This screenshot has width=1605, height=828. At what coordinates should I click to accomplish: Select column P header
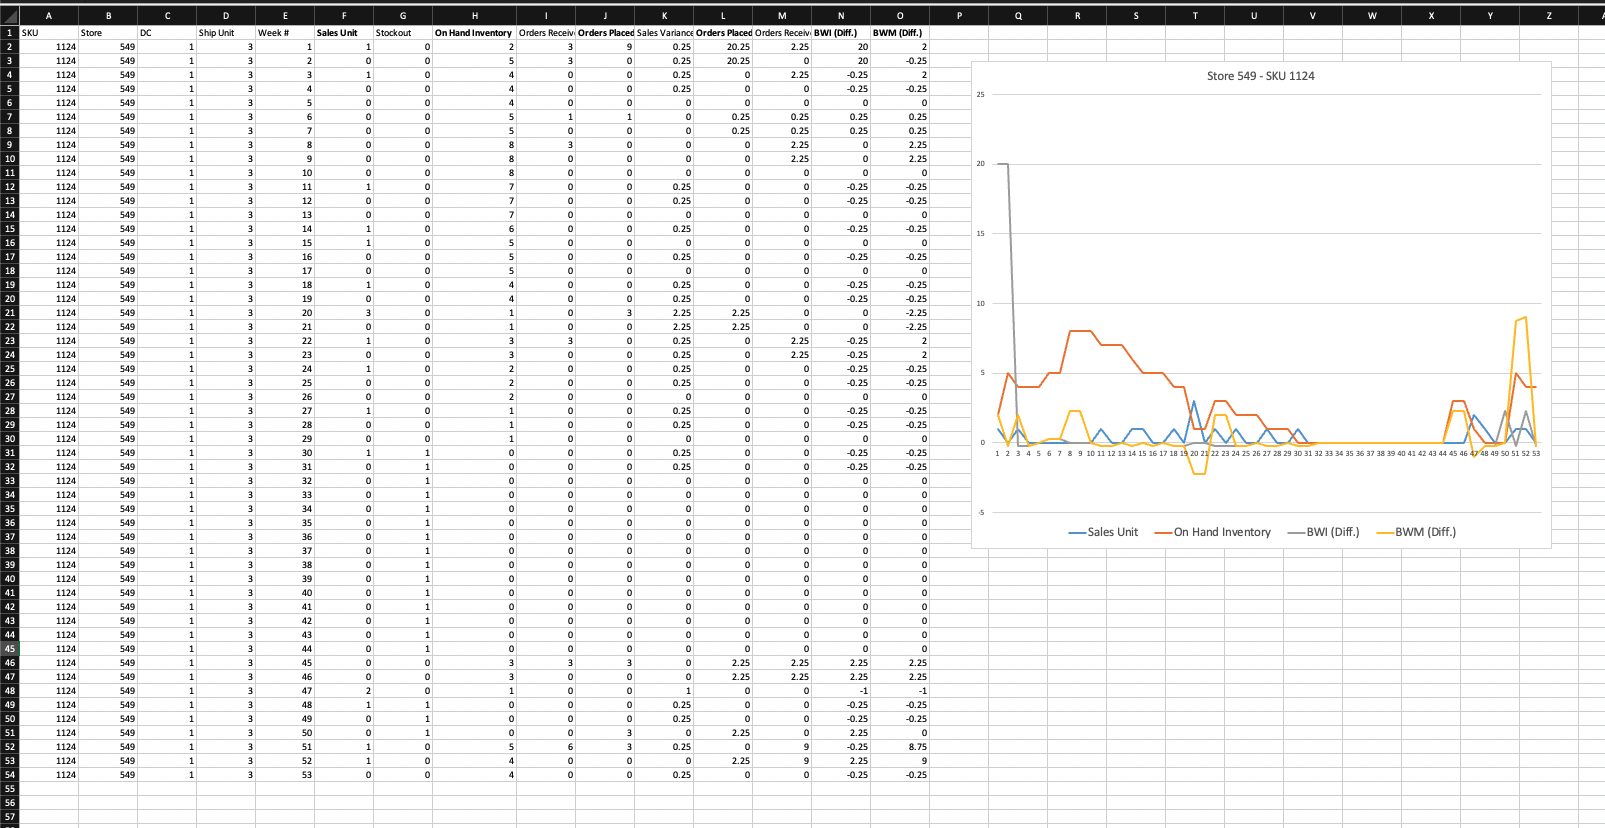point(959,16)
